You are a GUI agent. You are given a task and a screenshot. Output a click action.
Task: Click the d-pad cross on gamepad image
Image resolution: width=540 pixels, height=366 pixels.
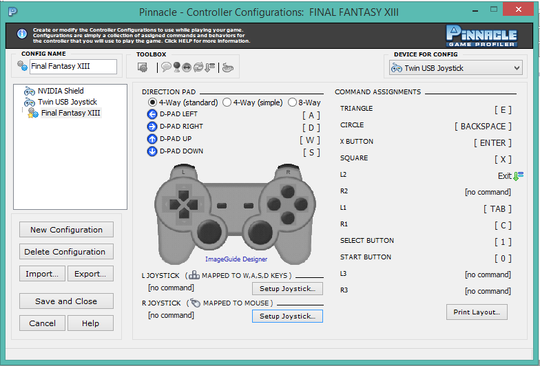pos(184,205)
